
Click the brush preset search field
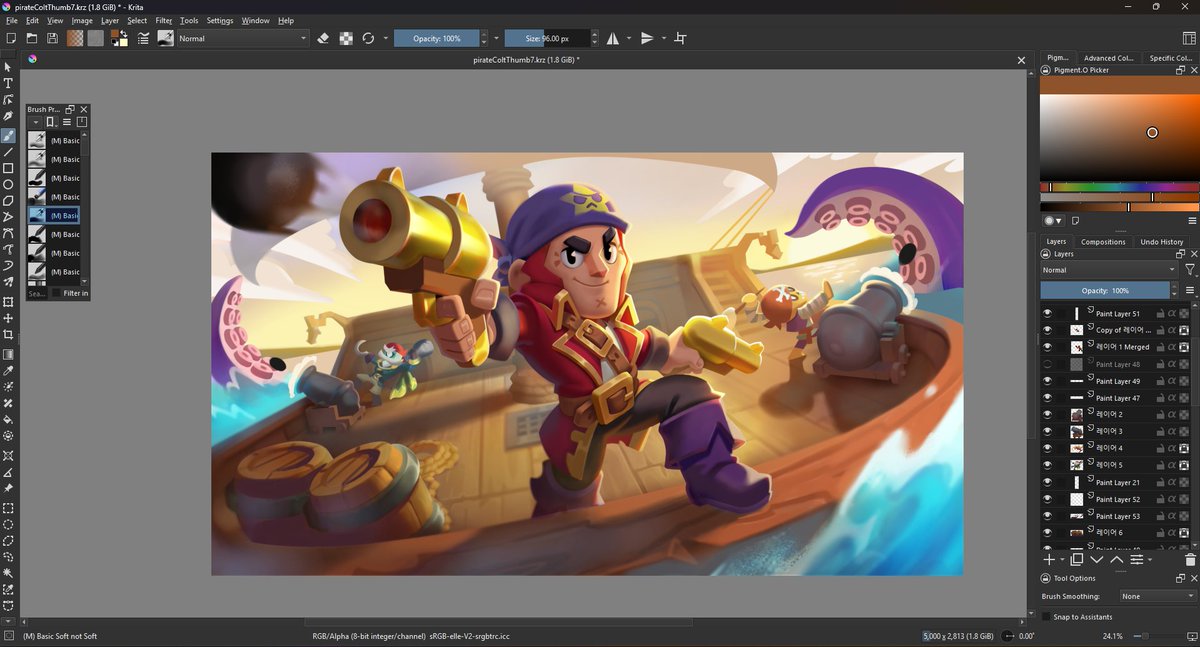coord(37,294)
